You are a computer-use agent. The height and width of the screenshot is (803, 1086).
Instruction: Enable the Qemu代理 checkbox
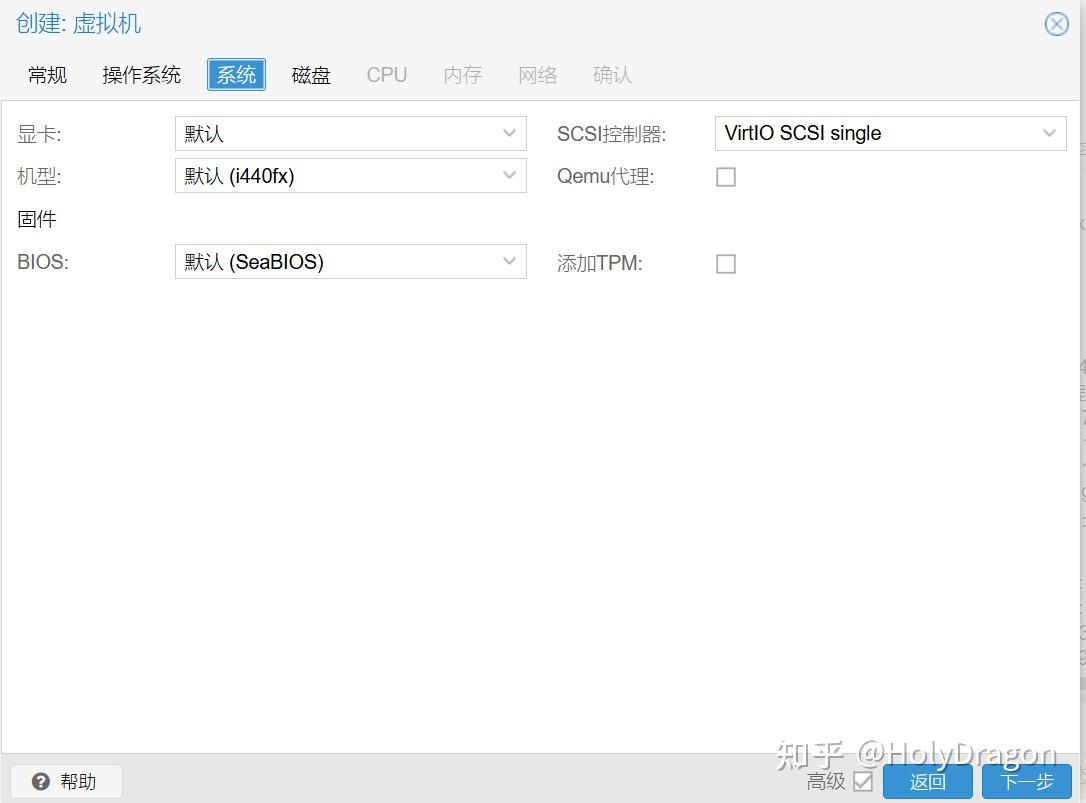pos(725,176)
